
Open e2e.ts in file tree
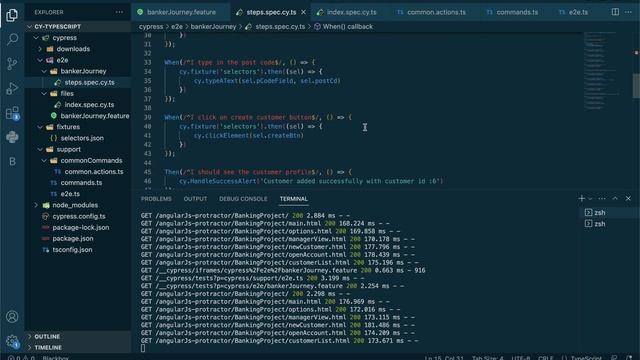pyautogui.click(x=78, y=194)
